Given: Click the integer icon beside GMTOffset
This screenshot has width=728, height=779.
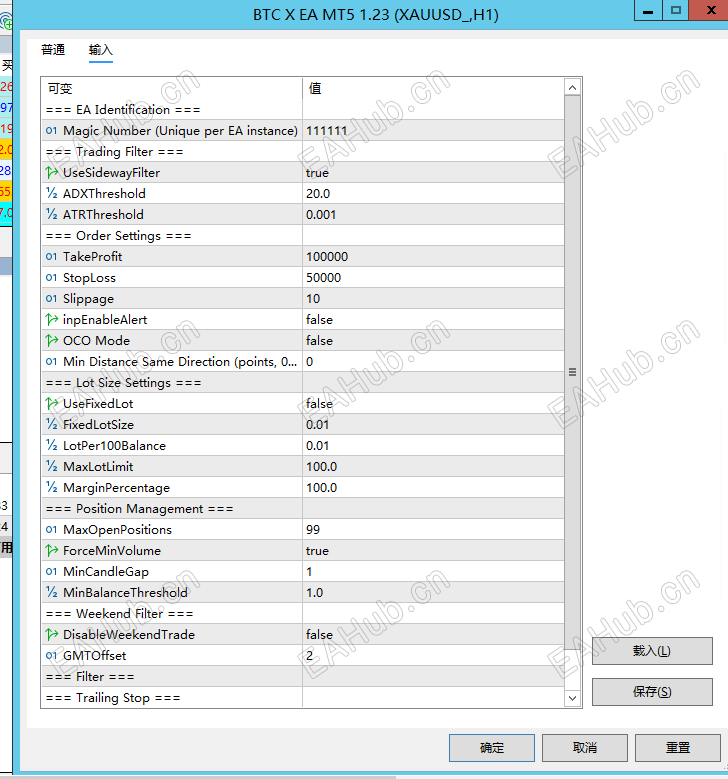Looking at the screenshot, I should 51,656.
